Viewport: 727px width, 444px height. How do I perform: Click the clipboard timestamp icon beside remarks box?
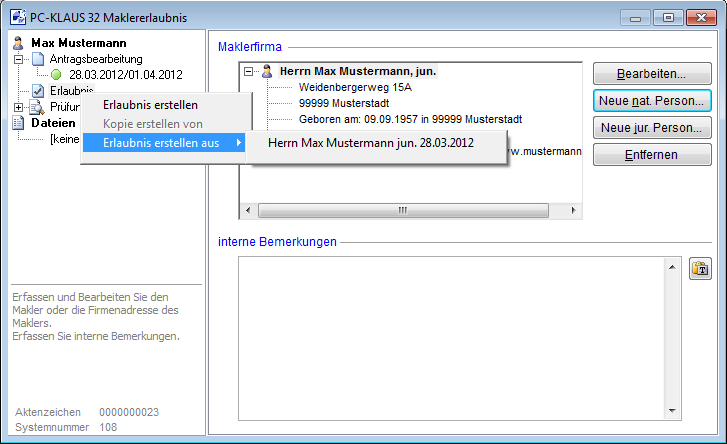[x=700, y=269]
